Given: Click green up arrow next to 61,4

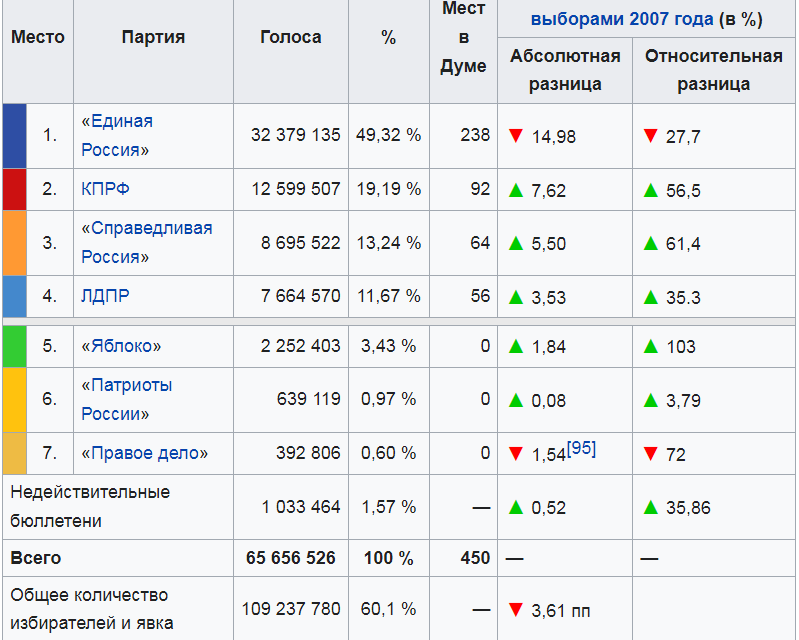Looking at the screenshot, I should click(650, 243).
